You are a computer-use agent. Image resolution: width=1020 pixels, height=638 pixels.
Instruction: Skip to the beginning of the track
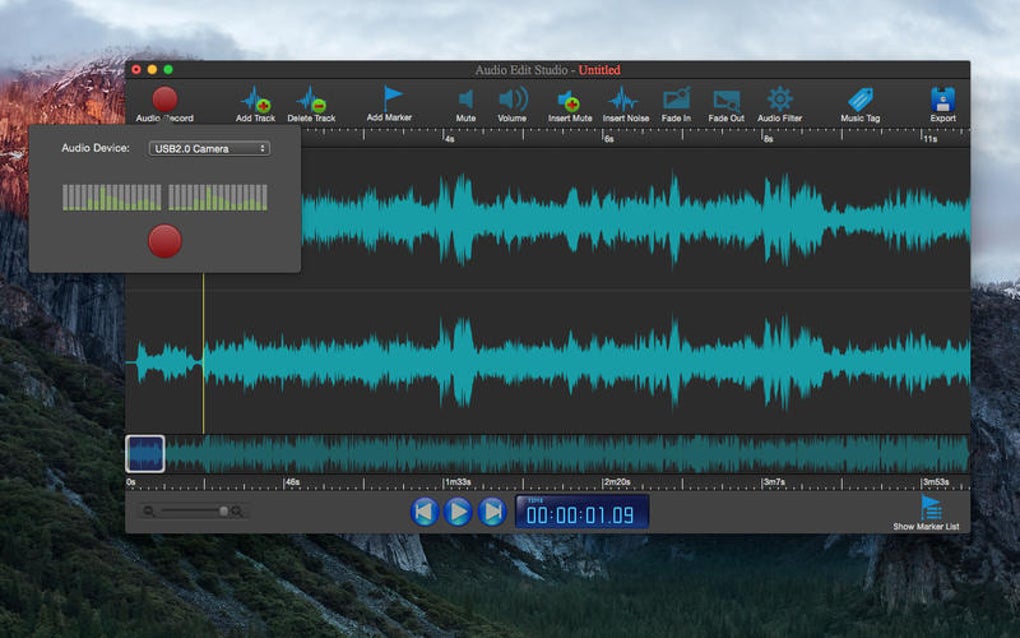[x=424, y=512]
